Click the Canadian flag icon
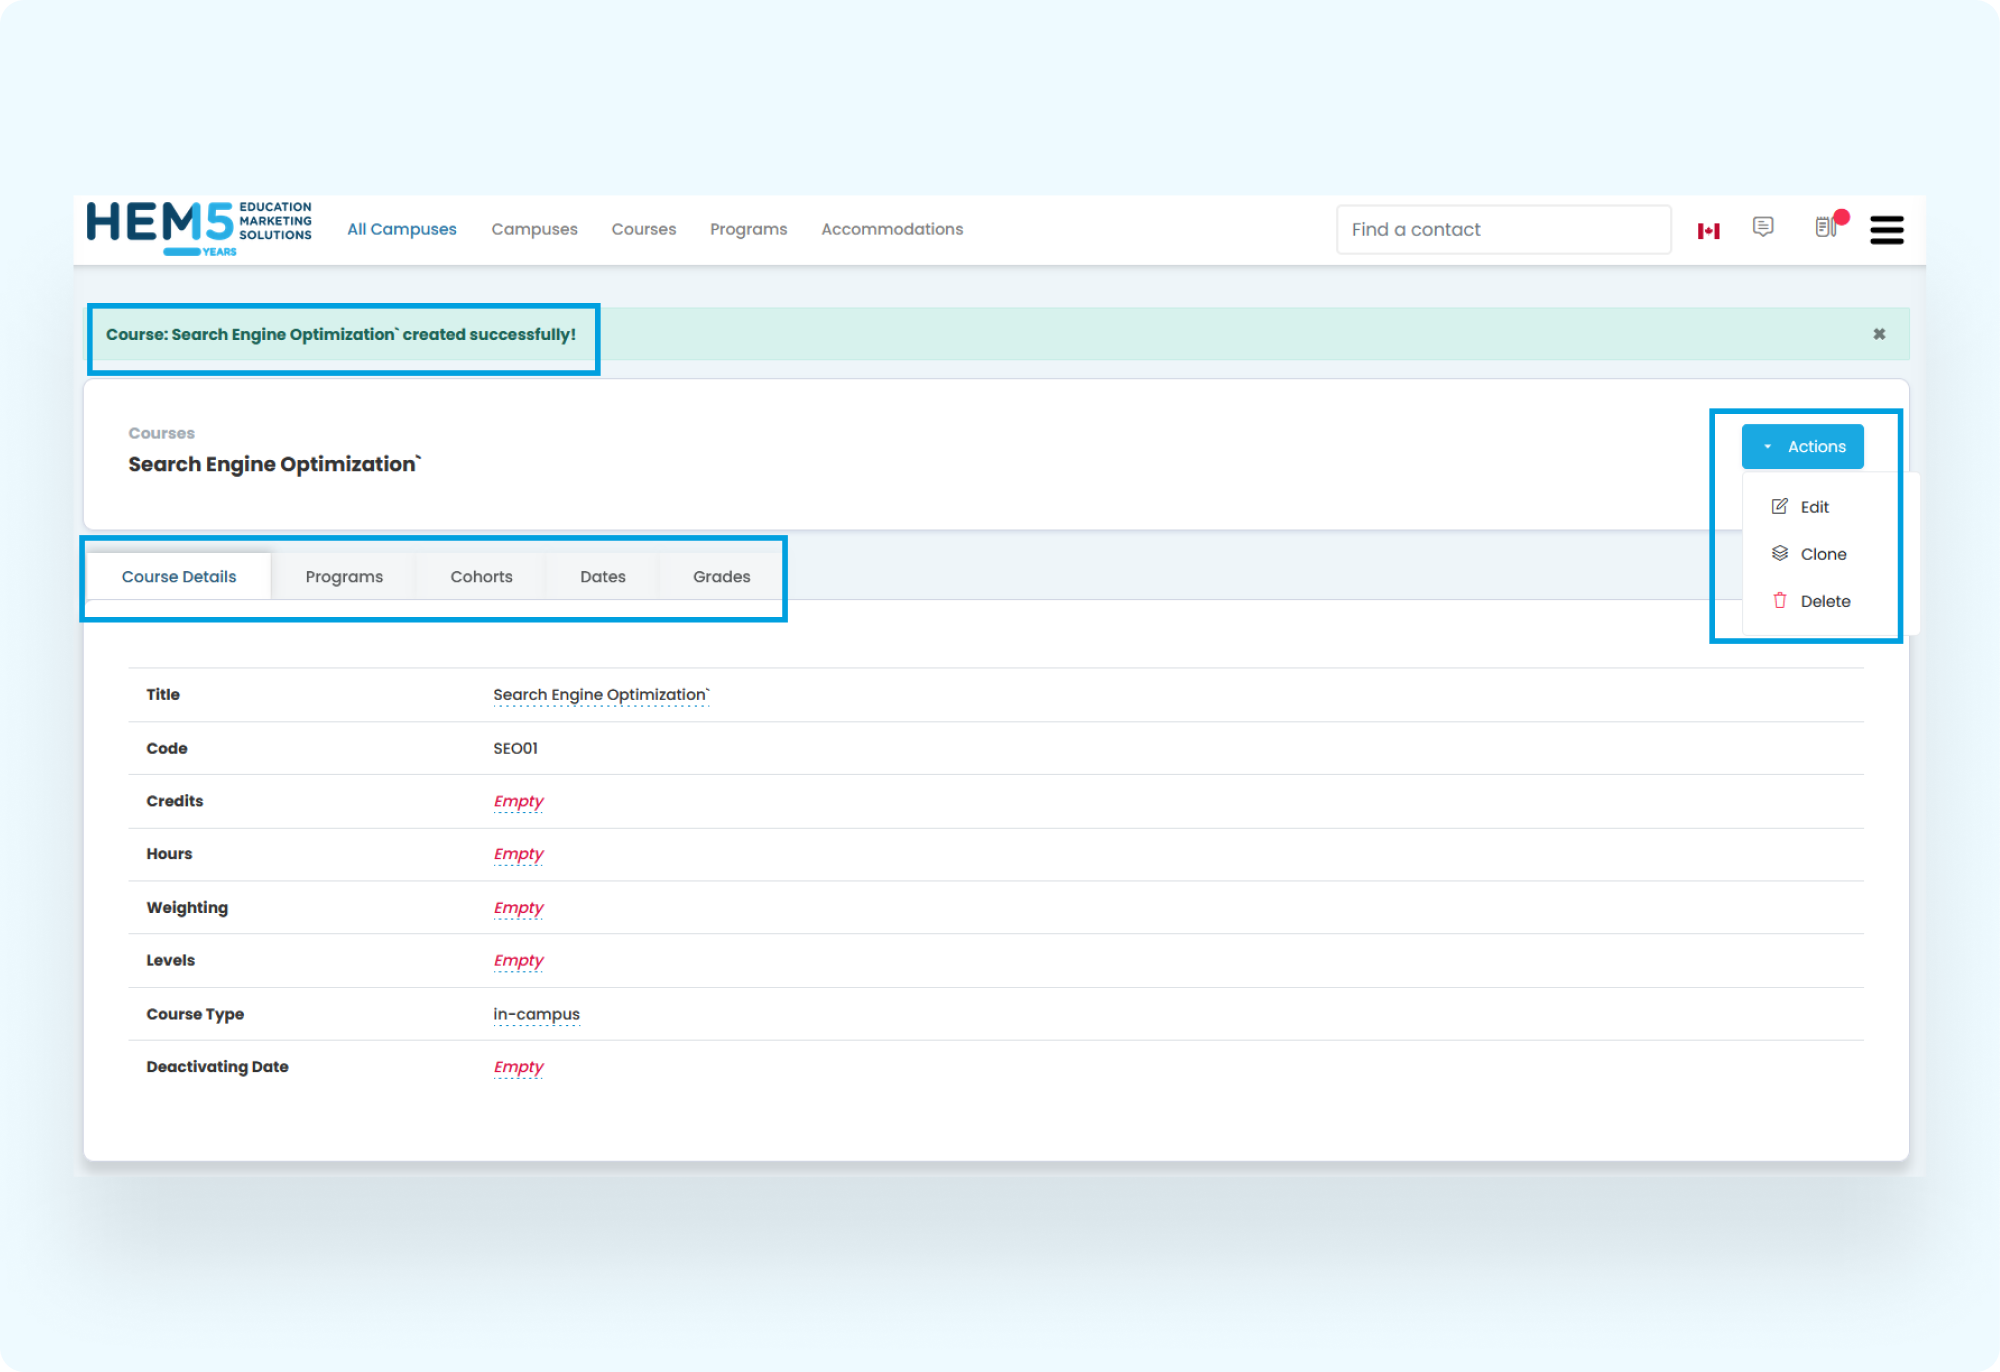2000x1372 pixels. point(1708,231)
